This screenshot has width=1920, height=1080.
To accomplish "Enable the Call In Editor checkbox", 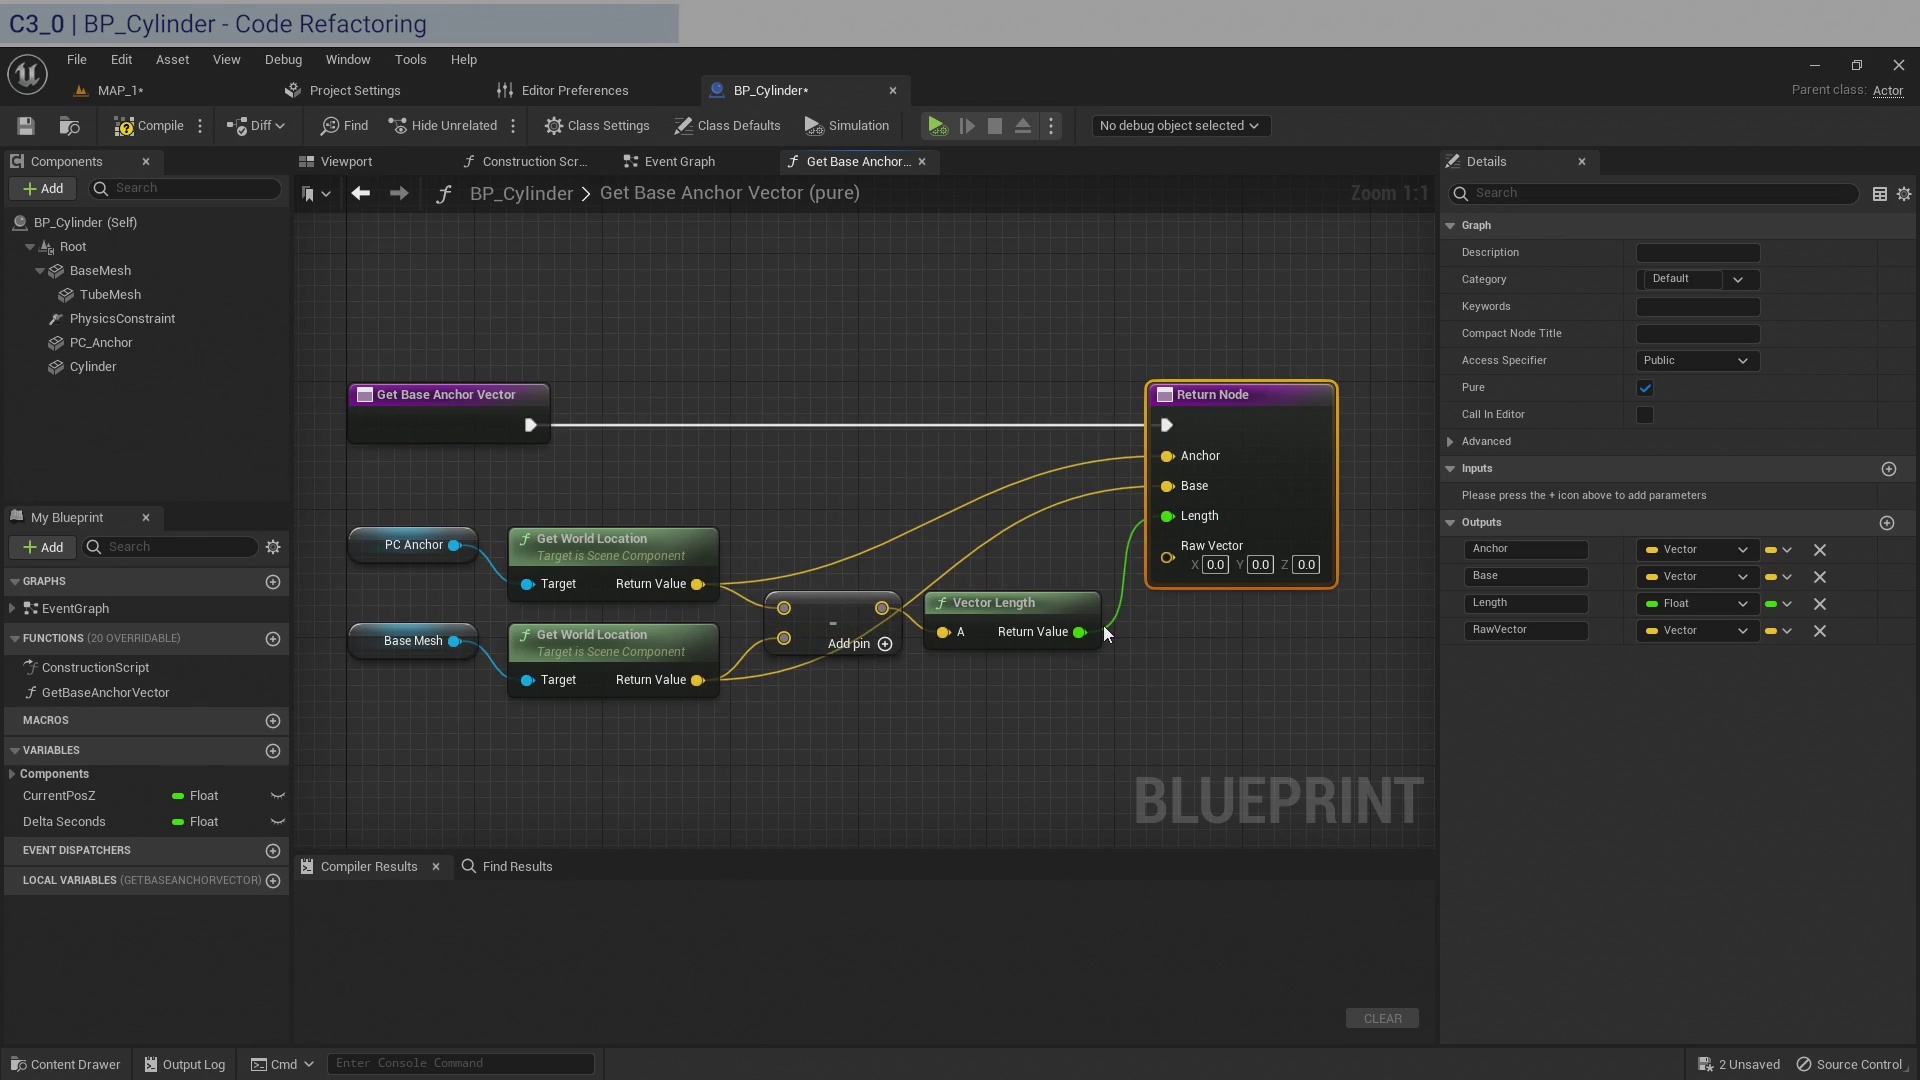I will (1645, 415).
